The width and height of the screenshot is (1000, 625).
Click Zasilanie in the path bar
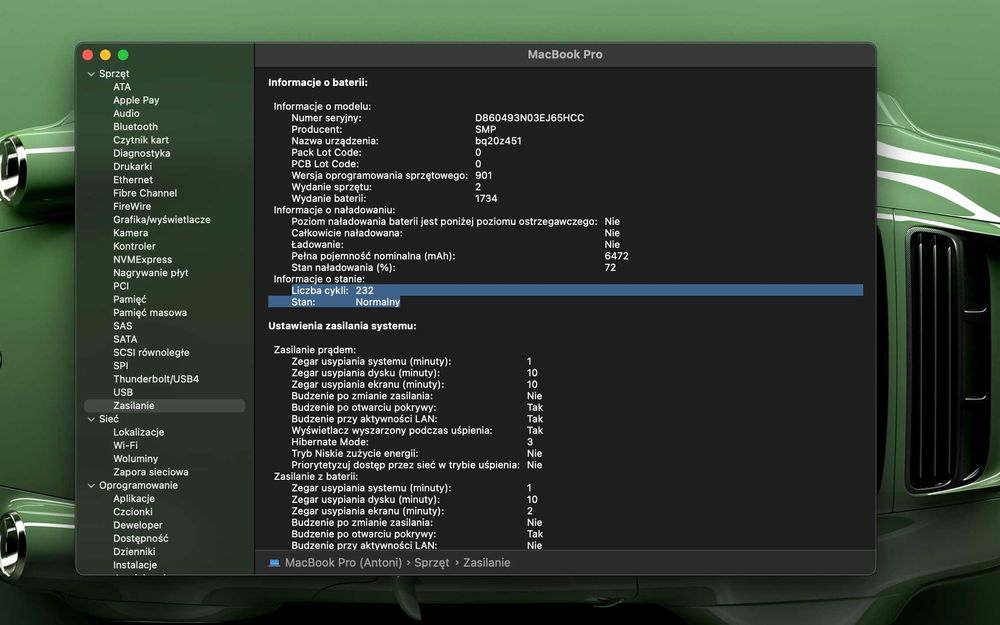[x=487, y=563]
